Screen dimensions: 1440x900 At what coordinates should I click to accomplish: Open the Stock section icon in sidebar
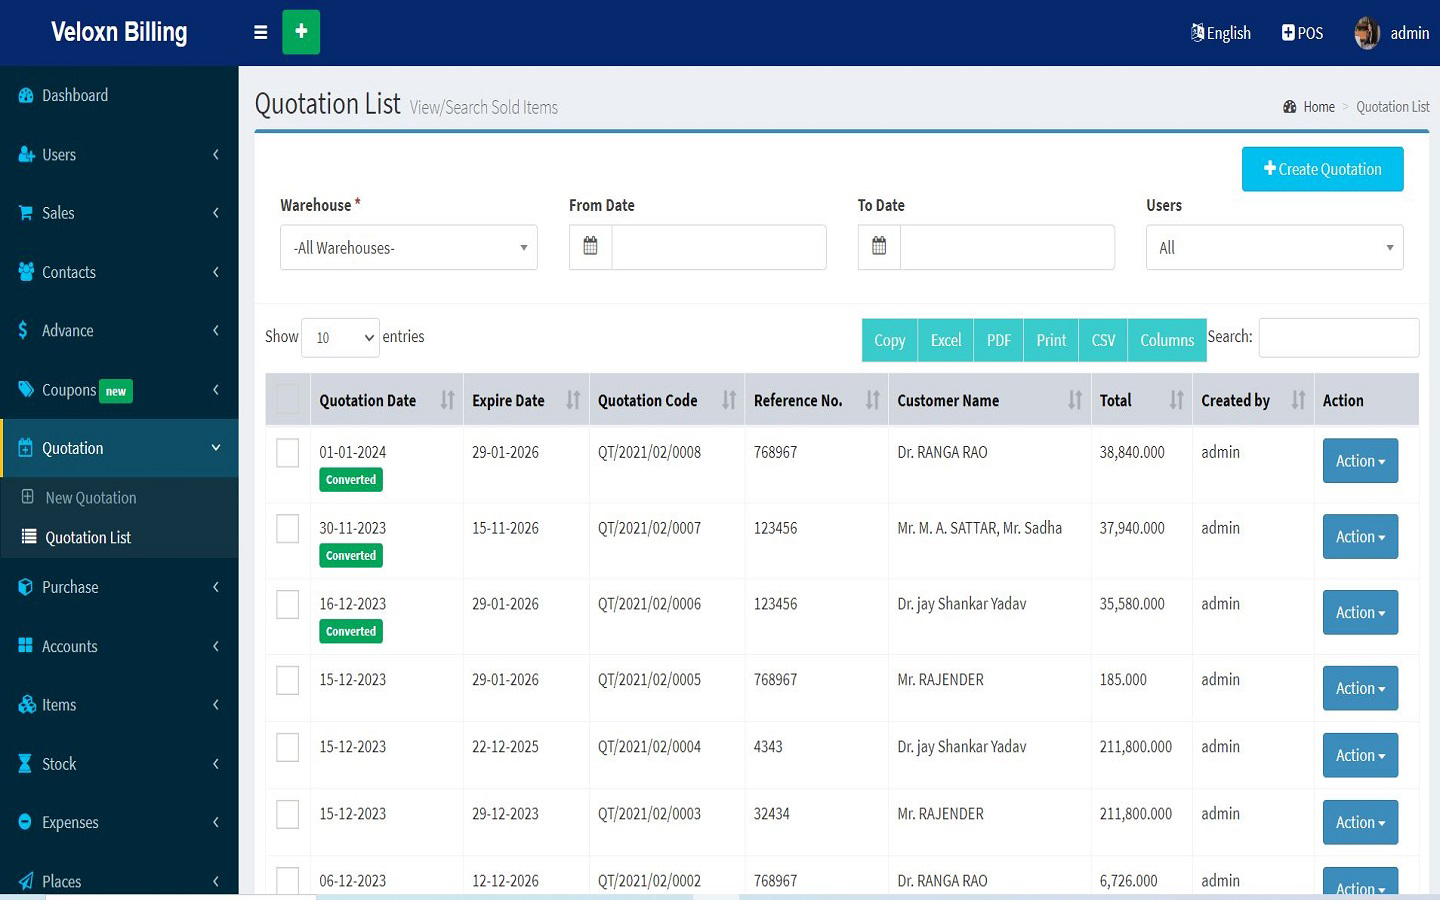pos(24,763)
